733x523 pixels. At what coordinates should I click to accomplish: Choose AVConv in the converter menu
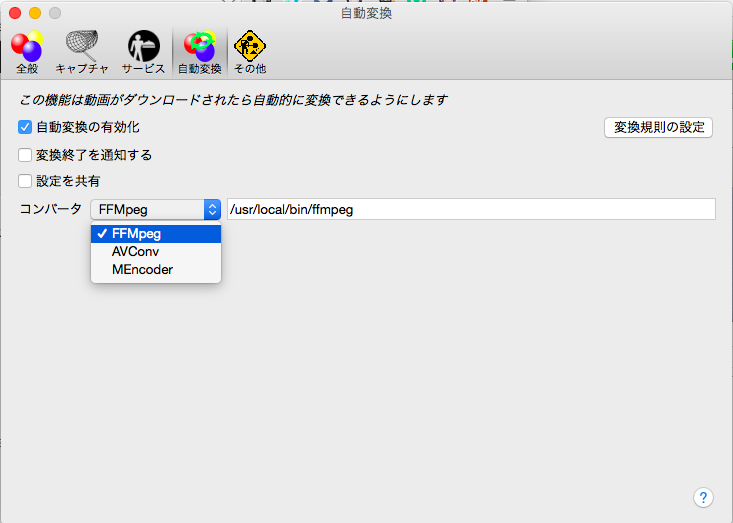(156, 251)
